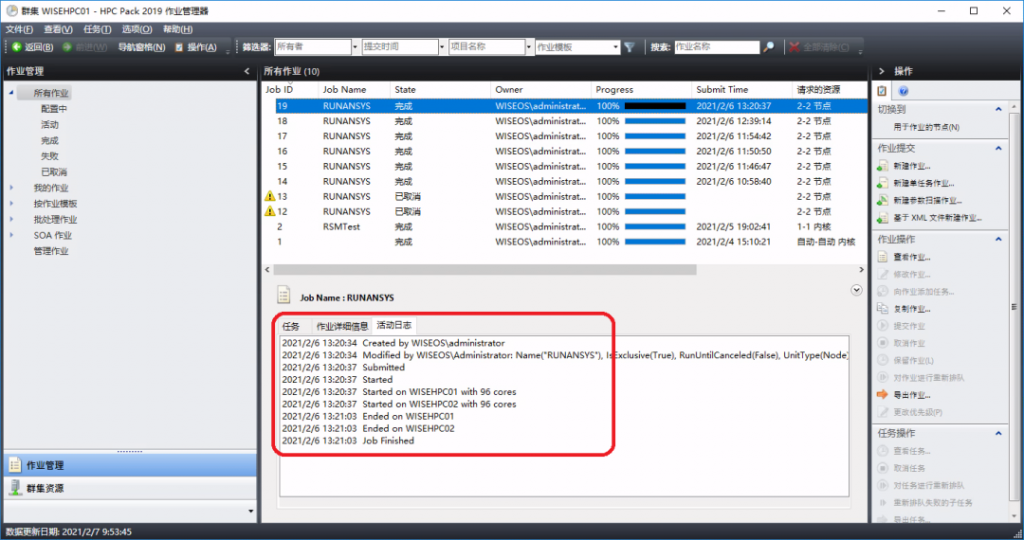This screenshot has width=1024, height=540.
Task: Click warning icon on job 13 row
Action: pyautogui.click(x=269, y=197)
